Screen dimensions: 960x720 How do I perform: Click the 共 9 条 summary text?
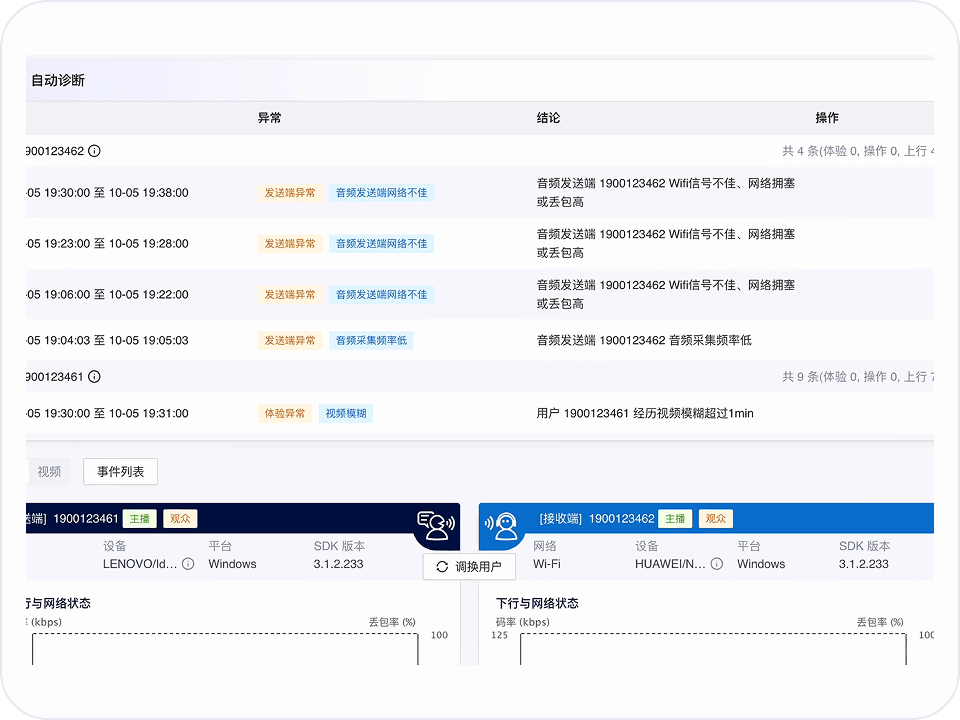(x=858, y=377)
